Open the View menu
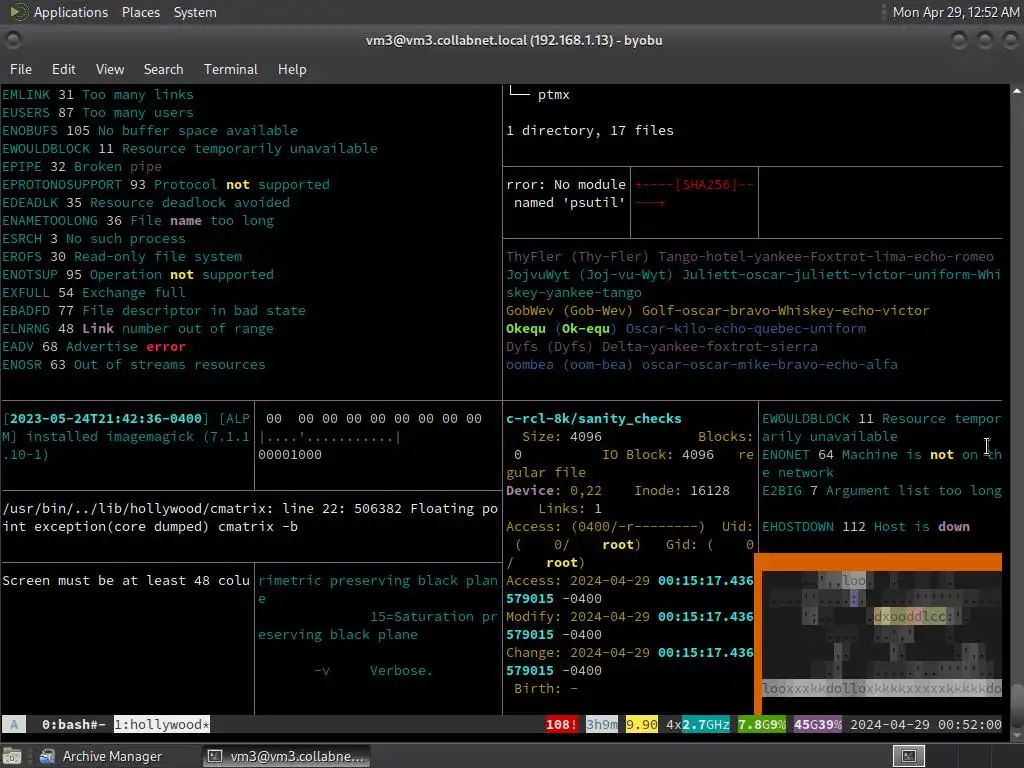The height and width of the screenshot is (768, 1024). click(x=110, y=69)
